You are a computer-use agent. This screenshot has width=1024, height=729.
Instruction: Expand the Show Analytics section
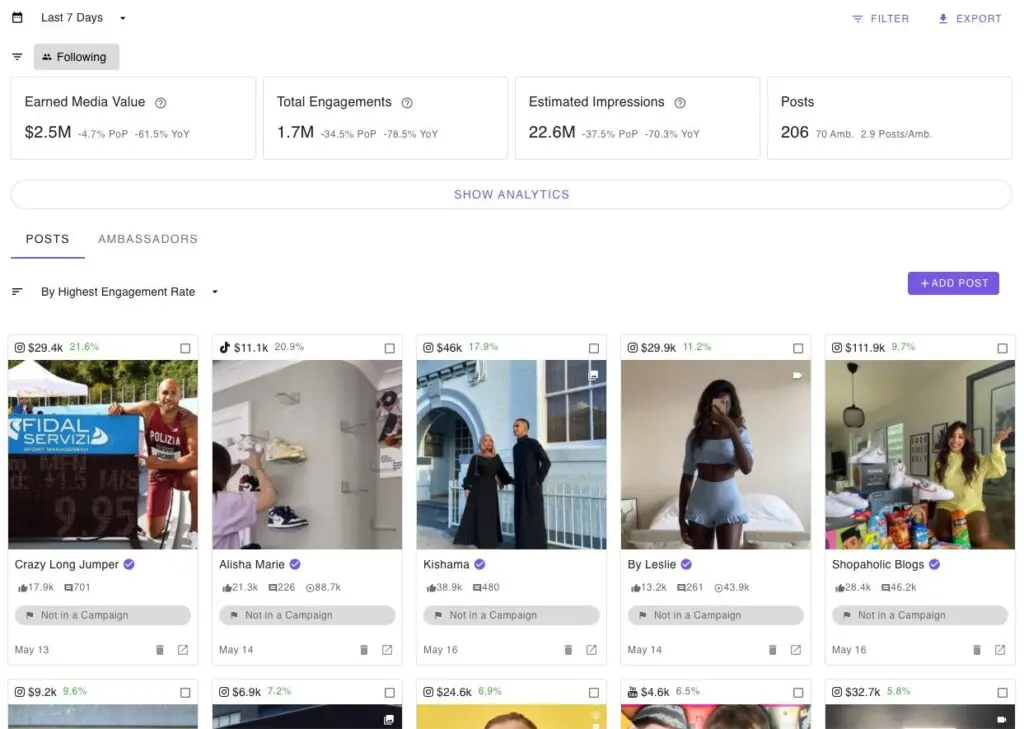click(511, 195)
